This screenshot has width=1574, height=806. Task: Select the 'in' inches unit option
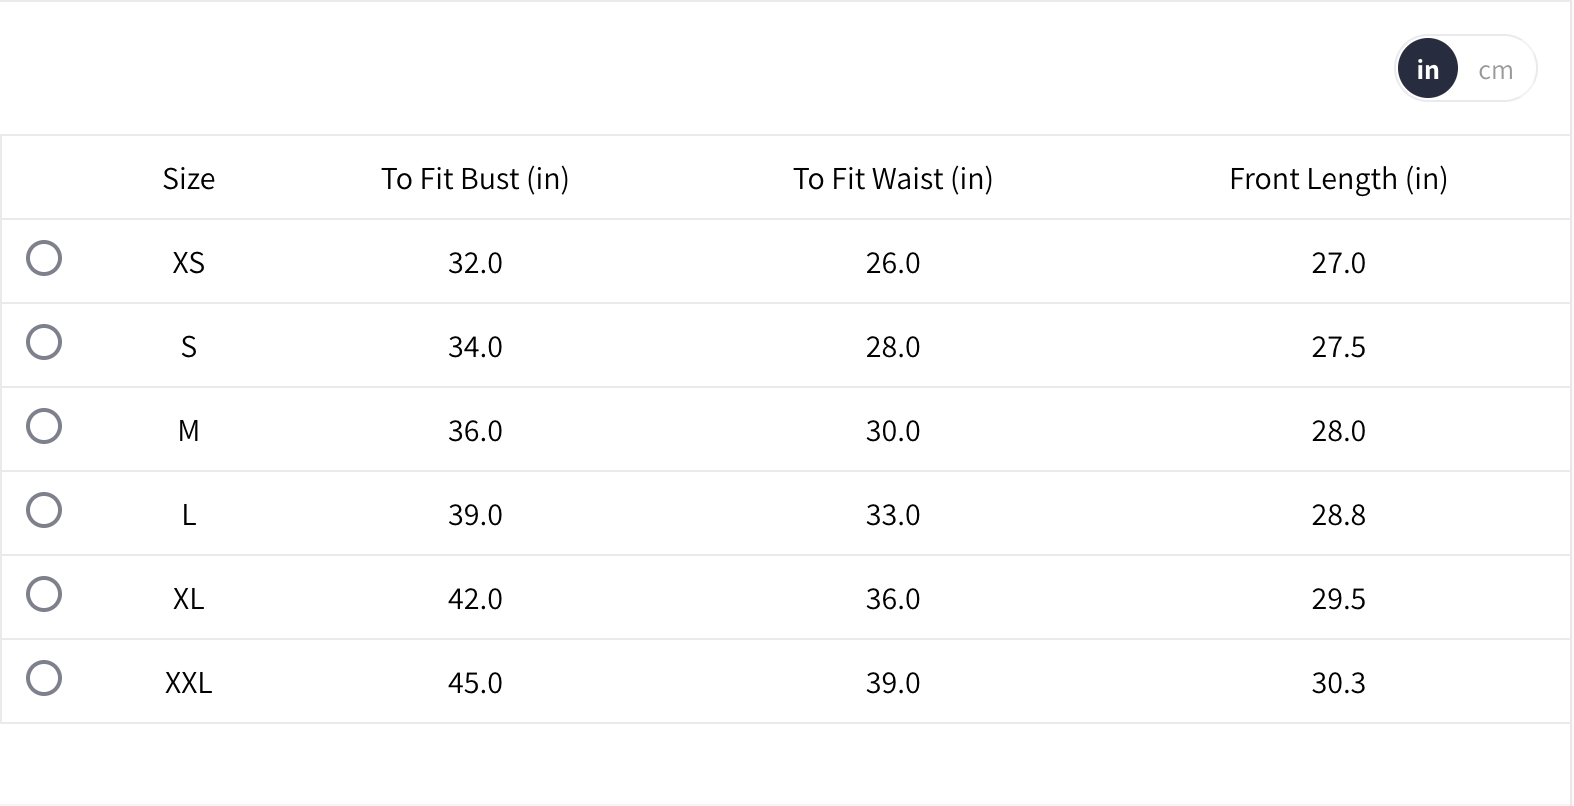(x=1427, y=69)
